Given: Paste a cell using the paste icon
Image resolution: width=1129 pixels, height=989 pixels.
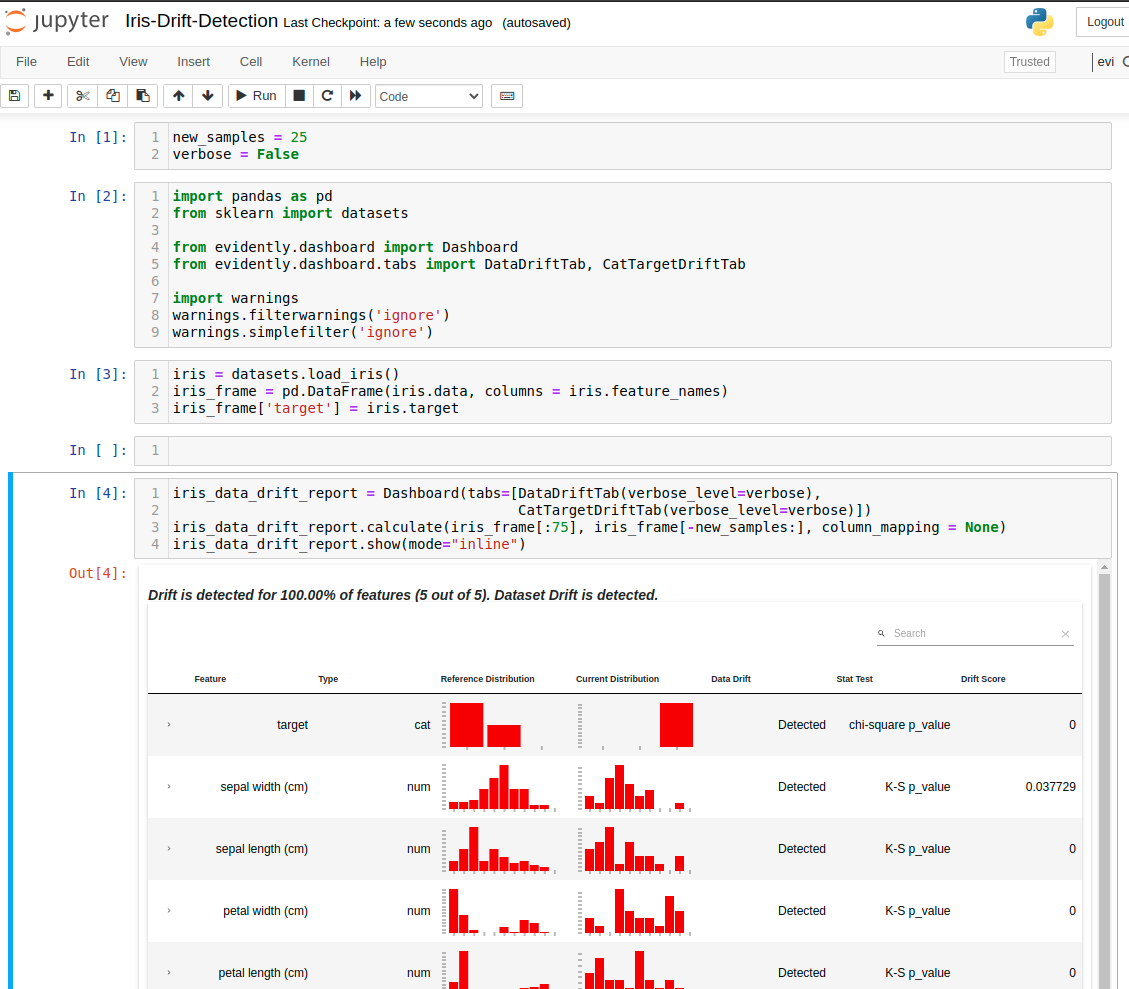Looking at the screenshot, I should click(142, 96).
